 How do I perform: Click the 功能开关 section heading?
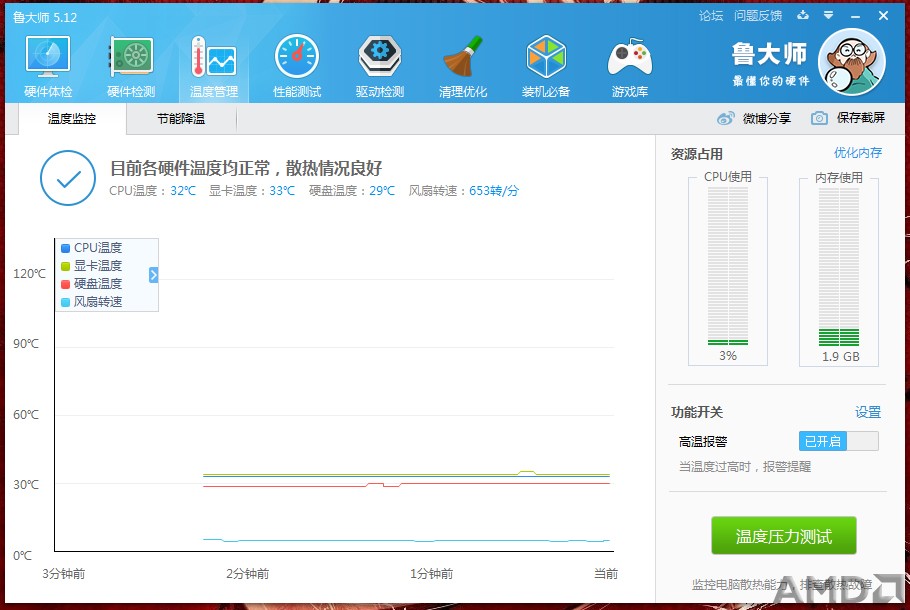pyautogui.click(x=696, y=412)
